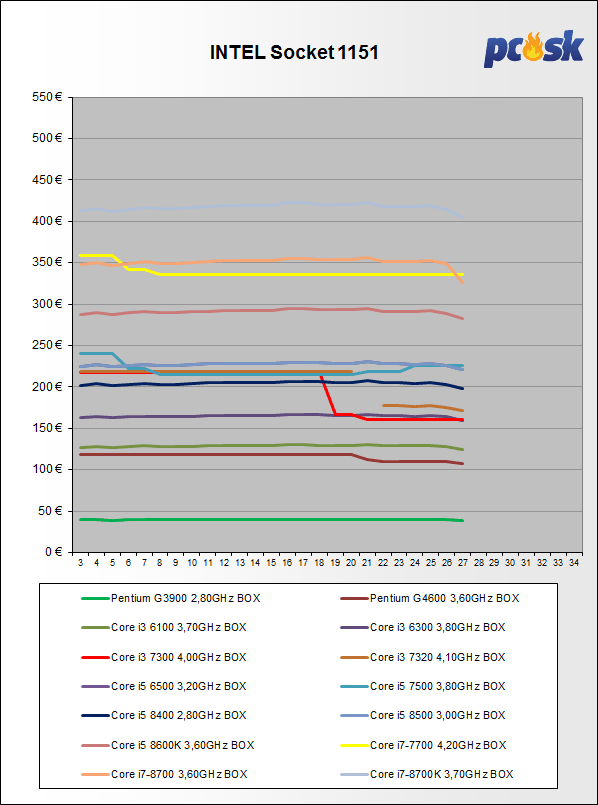Viewport: 598px width, 805px height.
Task: Select Core i3 7300 4,00GHz BOX legend label
Action: [x=179, y=657]
